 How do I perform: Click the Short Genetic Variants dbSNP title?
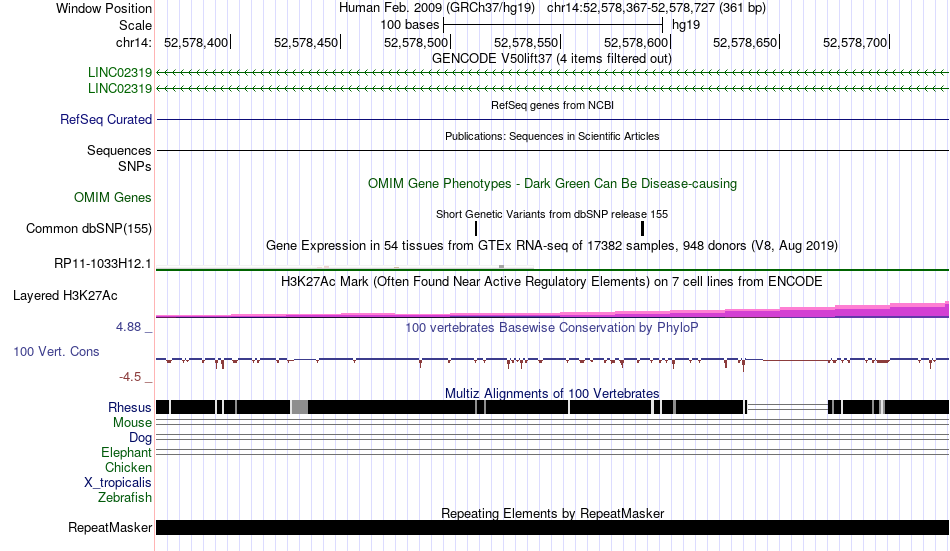552,214
